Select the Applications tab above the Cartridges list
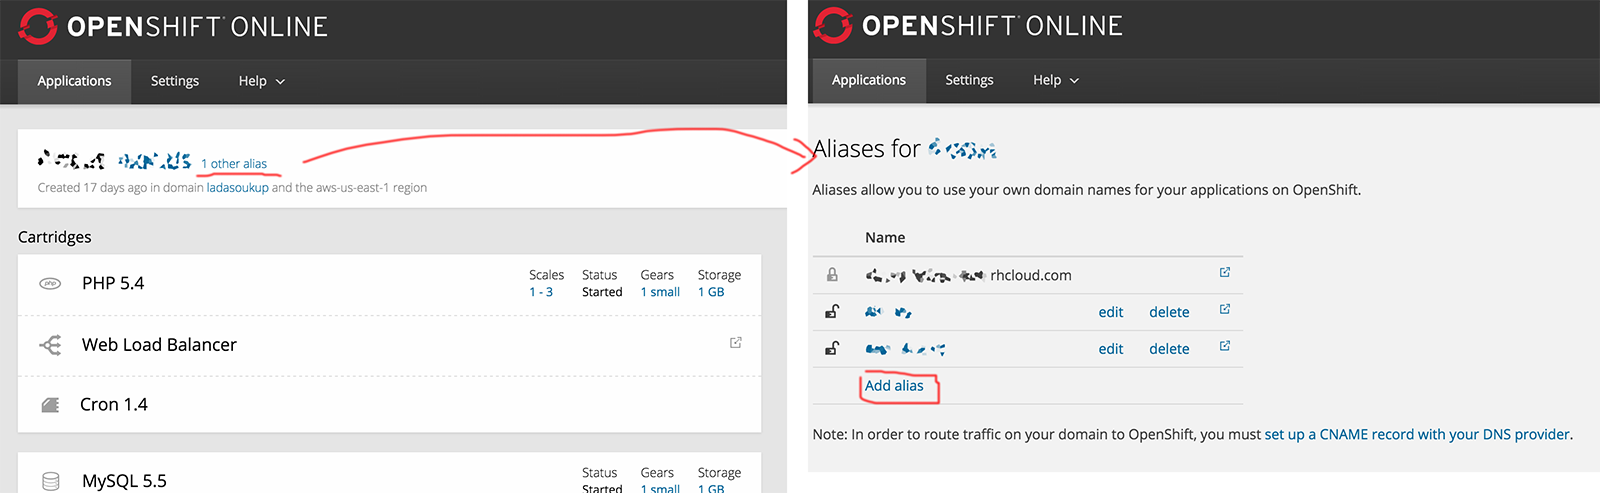The height and width of the screenshot is (493, 1600). tap(74, 81)
